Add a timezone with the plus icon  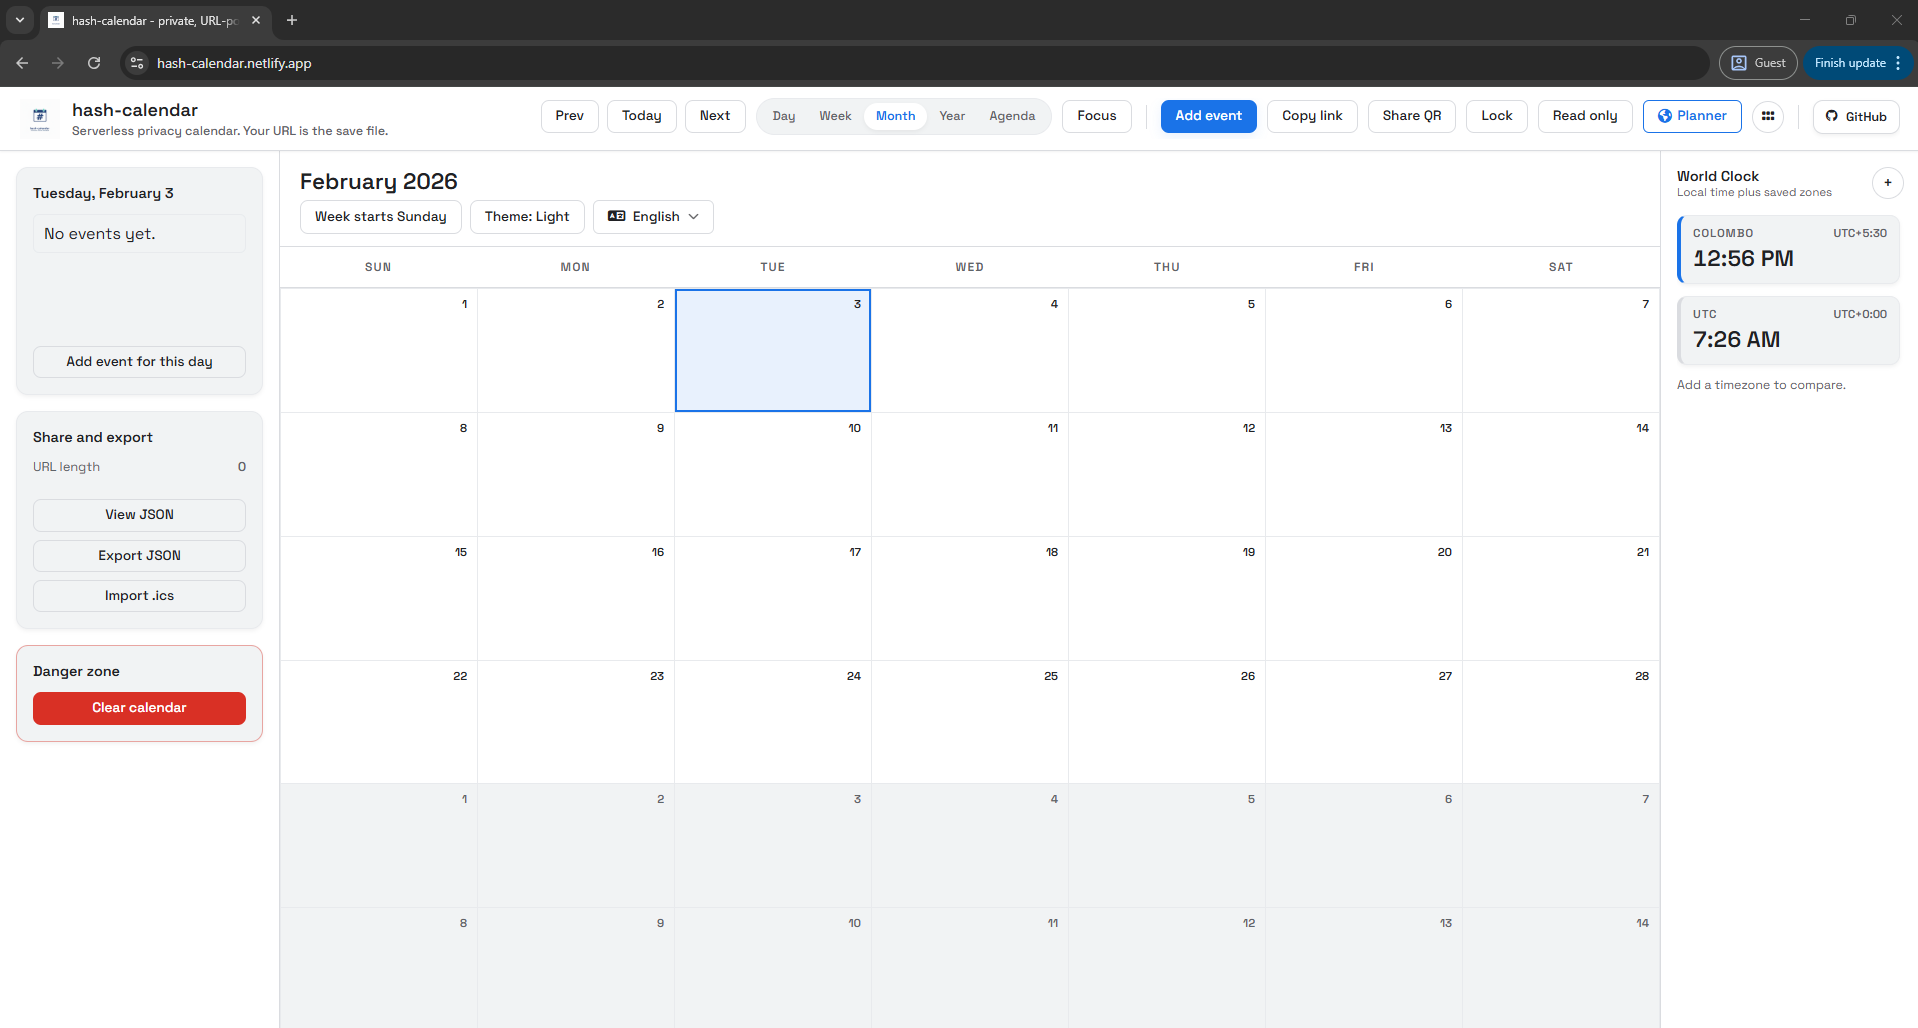click(1887, 183)
